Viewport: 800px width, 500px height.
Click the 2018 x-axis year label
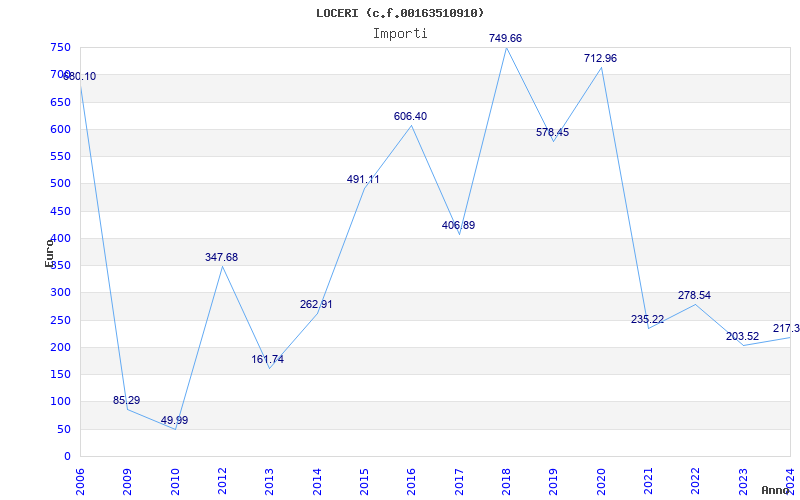[x=506, y=482]
